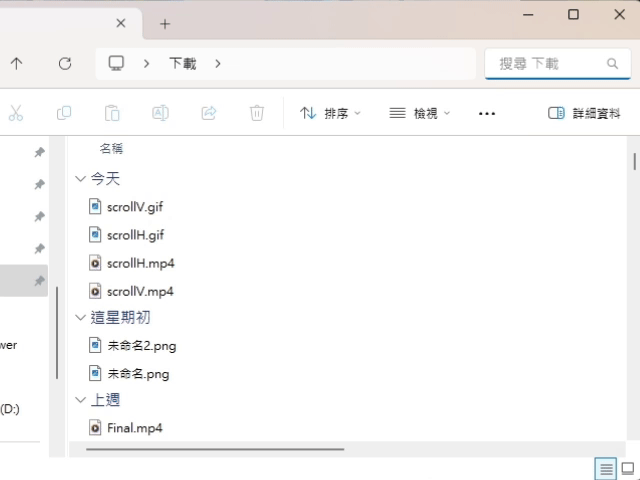Collapse the 這星期初 file group

tap(81, 318)
